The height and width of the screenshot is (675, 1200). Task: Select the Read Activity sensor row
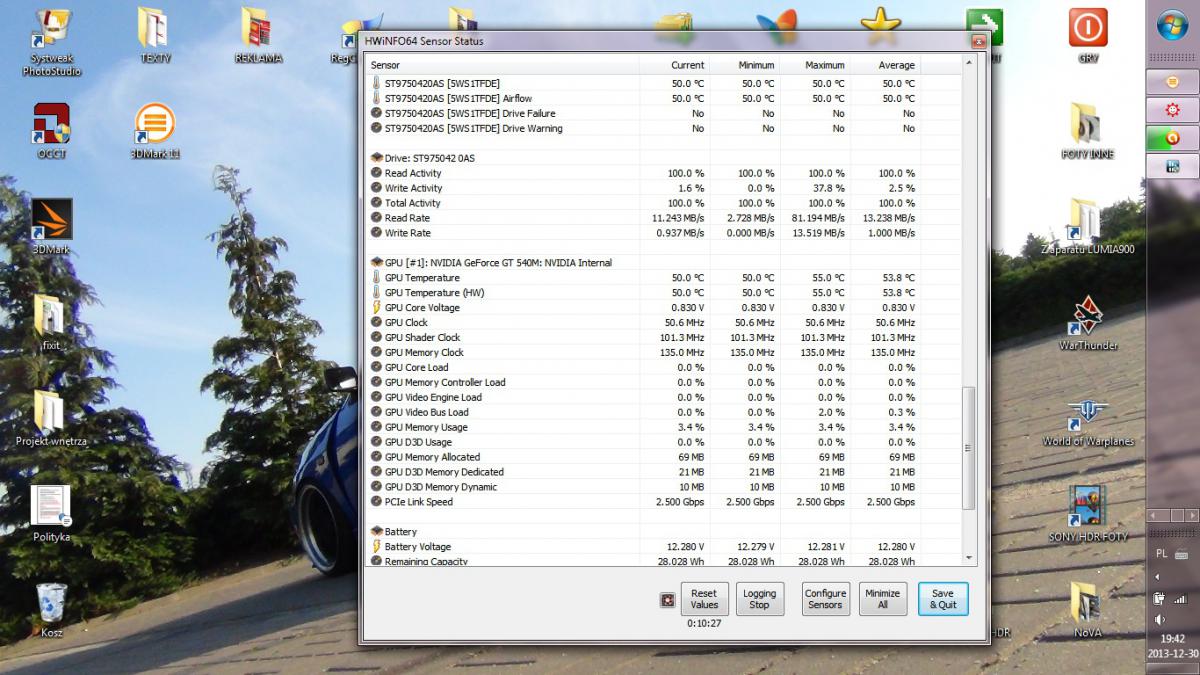(665, 173)
